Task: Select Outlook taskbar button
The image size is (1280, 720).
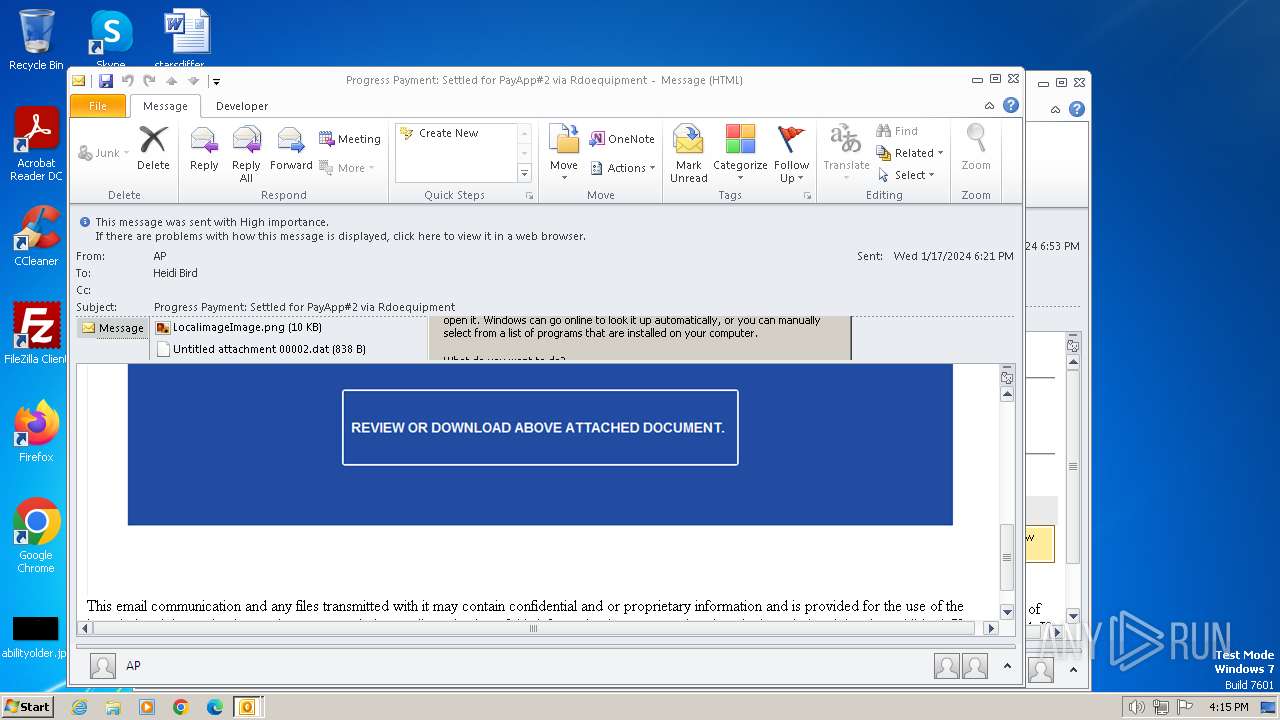Action: pyautogui.click(x=247, y=707)
